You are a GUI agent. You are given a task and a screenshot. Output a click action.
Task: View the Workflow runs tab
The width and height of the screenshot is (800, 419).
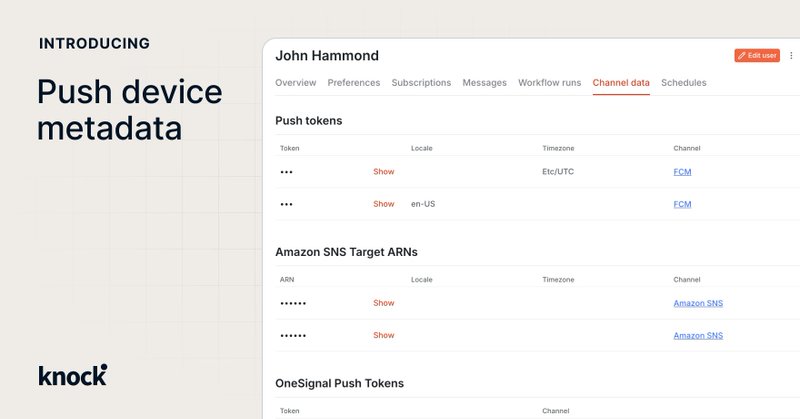(549, 83)
